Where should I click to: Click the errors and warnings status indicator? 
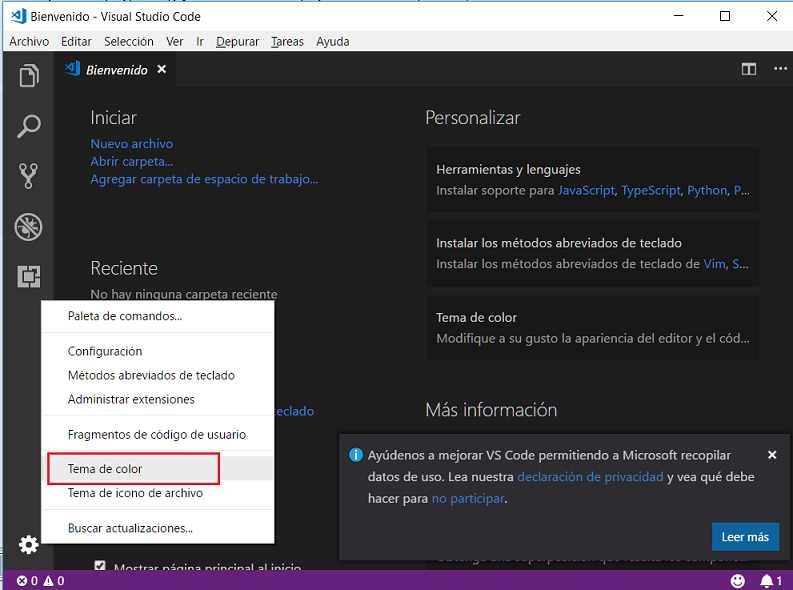pos(40,581)
